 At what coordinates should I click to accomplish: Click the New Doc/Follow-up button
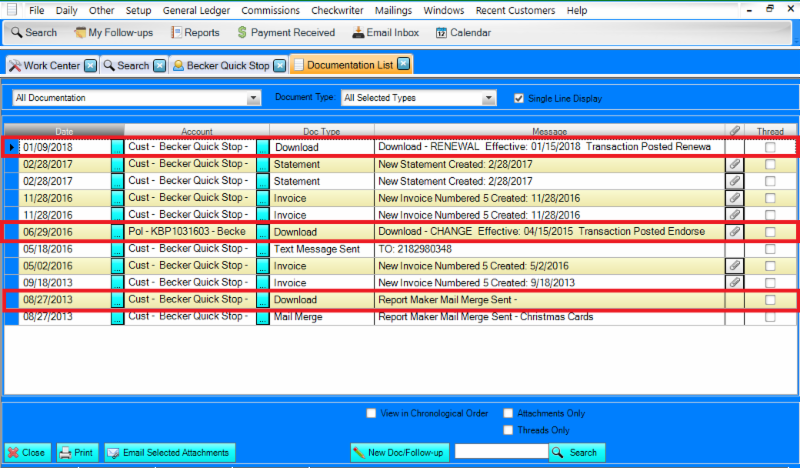coord(398,452)
